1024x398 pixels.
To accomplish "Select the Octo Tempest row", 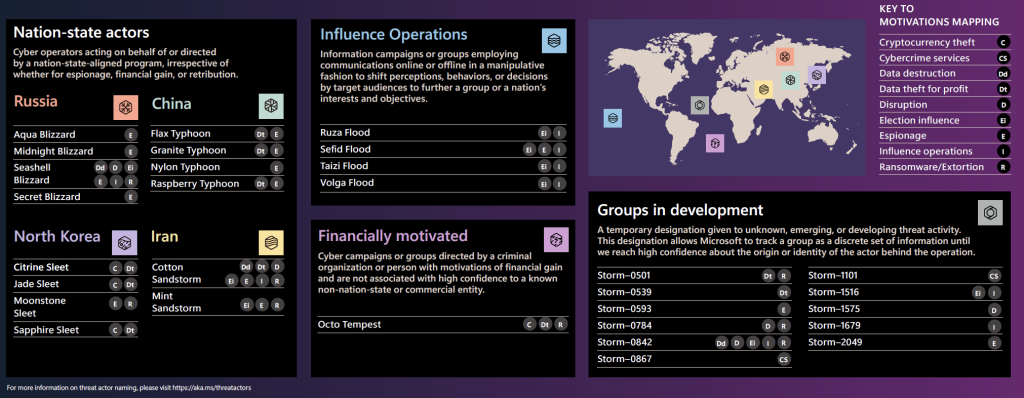I will tap(443, 324).
